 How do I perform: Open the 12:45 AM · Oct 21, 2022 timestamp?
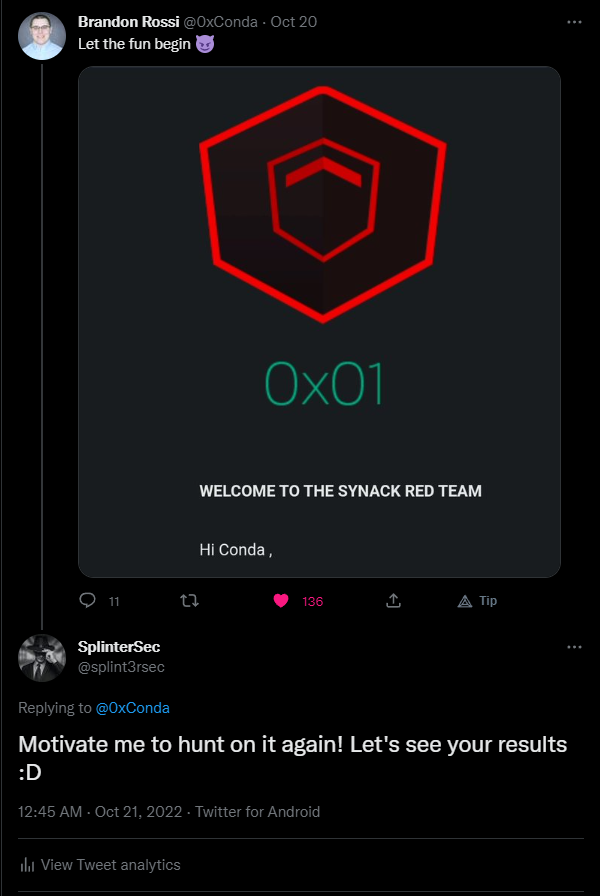pos(100,811)
